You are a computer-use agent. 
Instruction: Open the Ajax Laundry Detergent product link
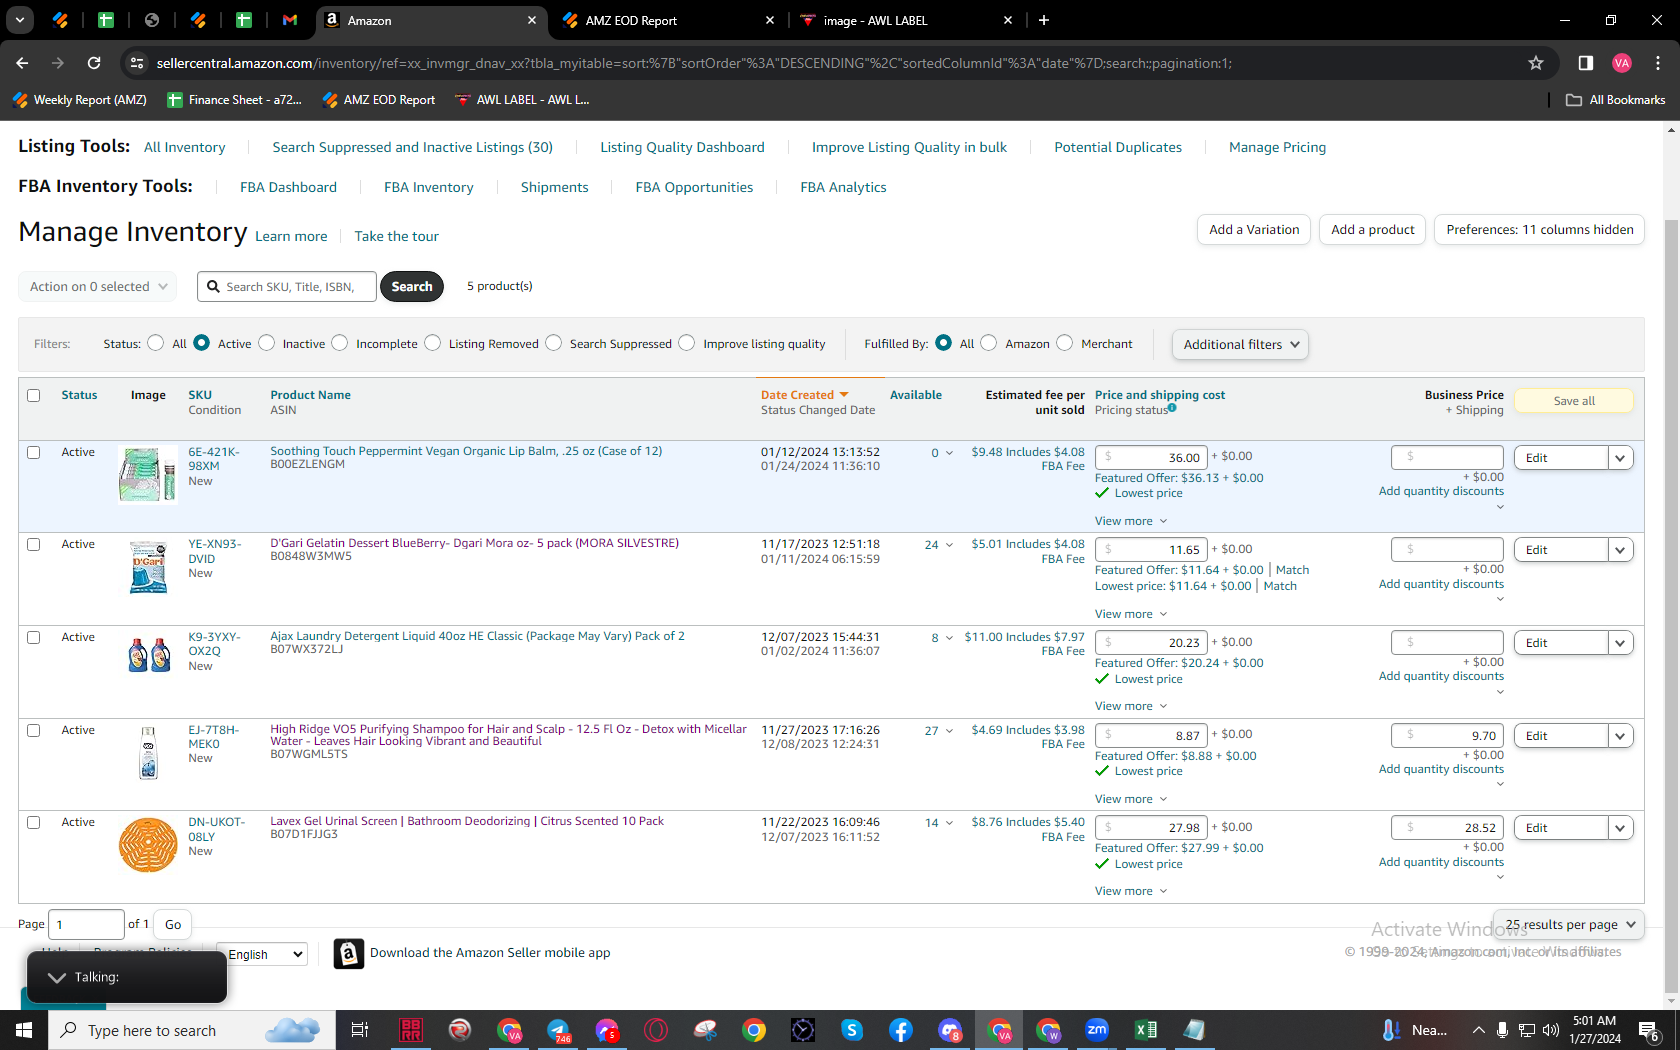coord(477,636)
